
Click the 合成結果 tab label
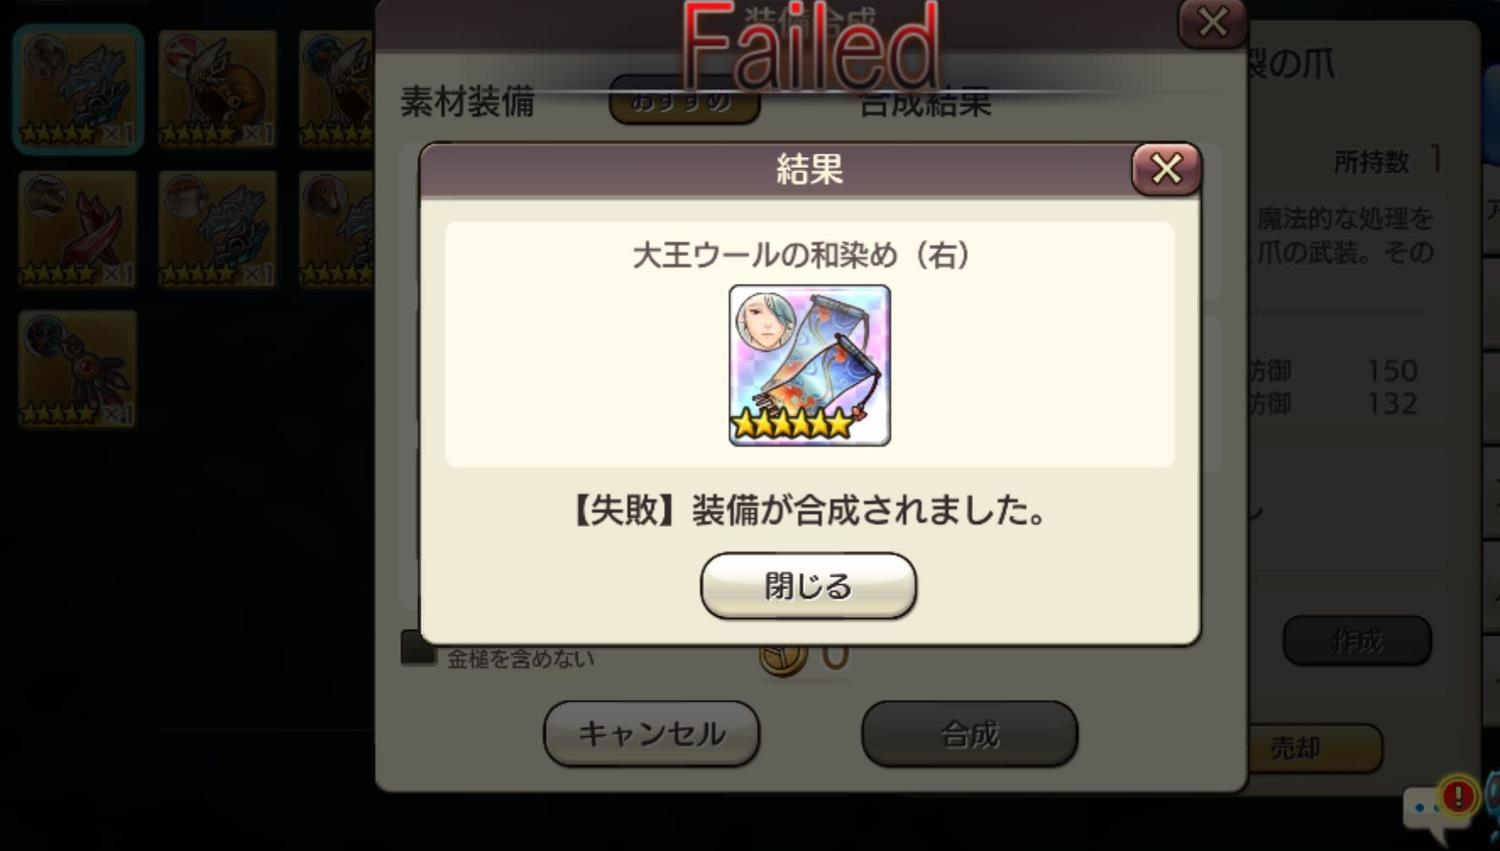[x=926, y=102]
